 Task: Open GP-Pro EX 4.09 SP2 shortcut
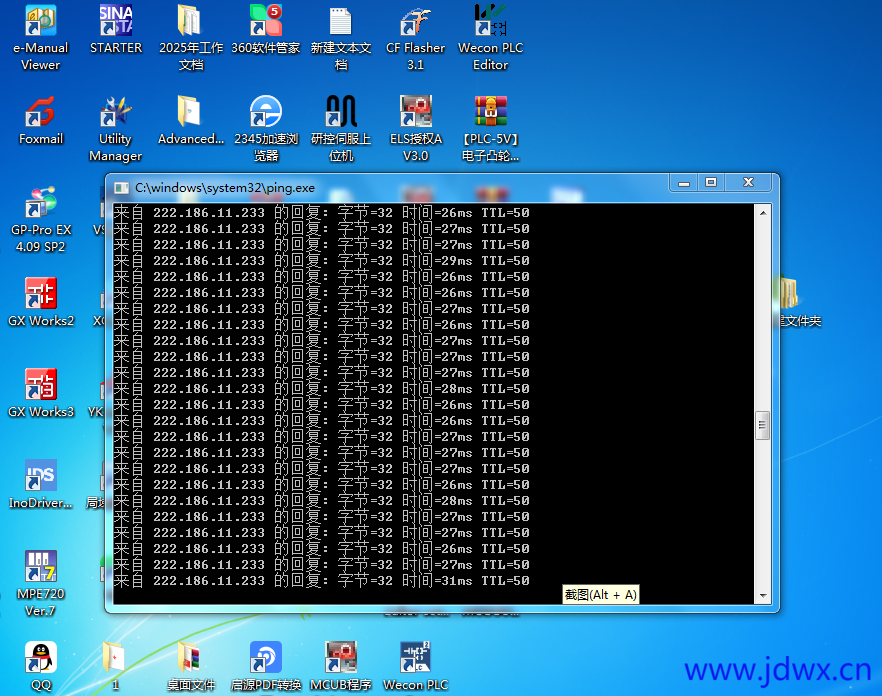[x=40, y=220]
